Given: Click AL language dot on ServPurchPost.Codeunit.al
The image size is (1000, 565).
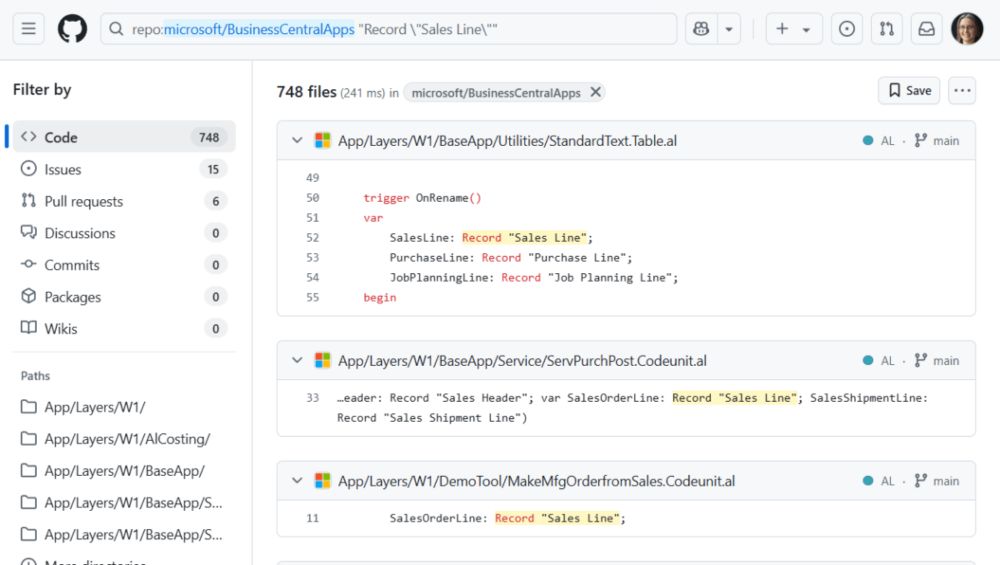Looking at the screenshot, I should 867,361.
